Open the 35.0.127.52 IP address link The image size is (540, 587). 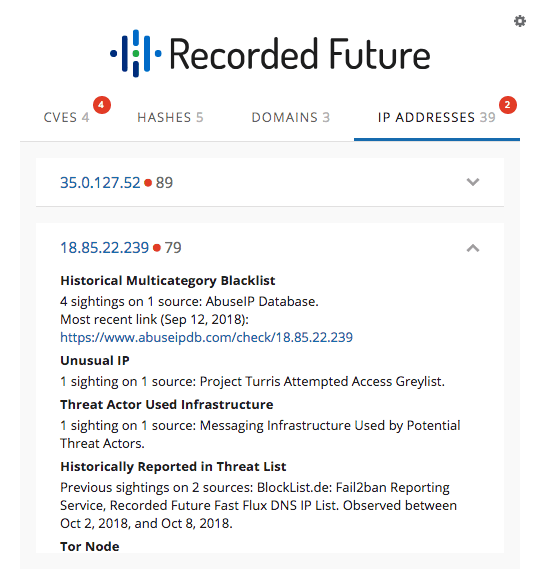(x=100, y=183)
